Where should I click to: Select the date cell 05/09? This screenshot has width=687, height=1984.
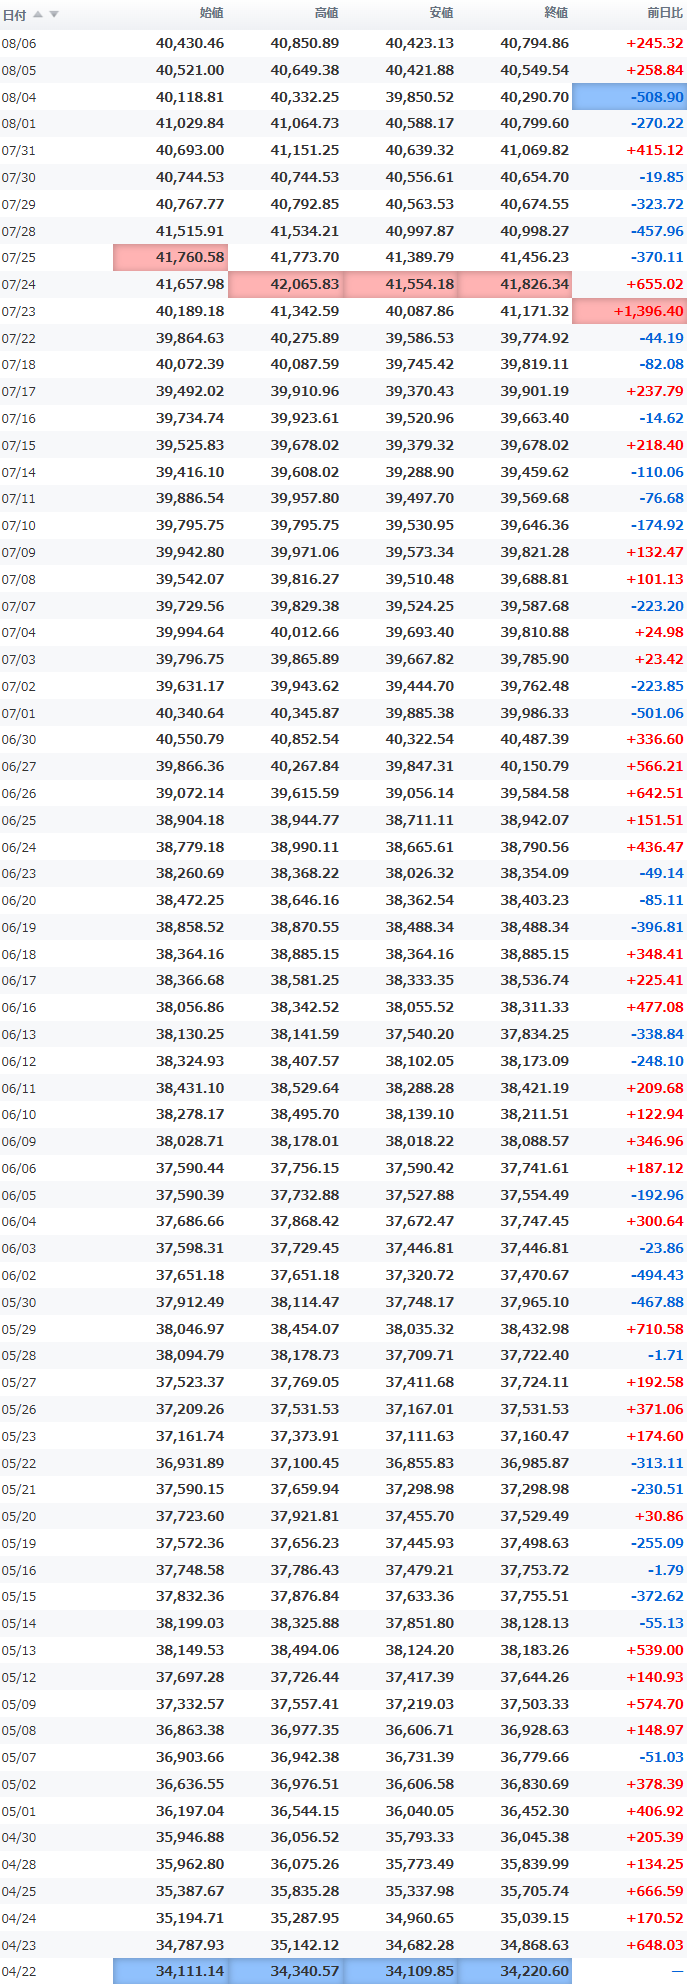point(19,1704)
